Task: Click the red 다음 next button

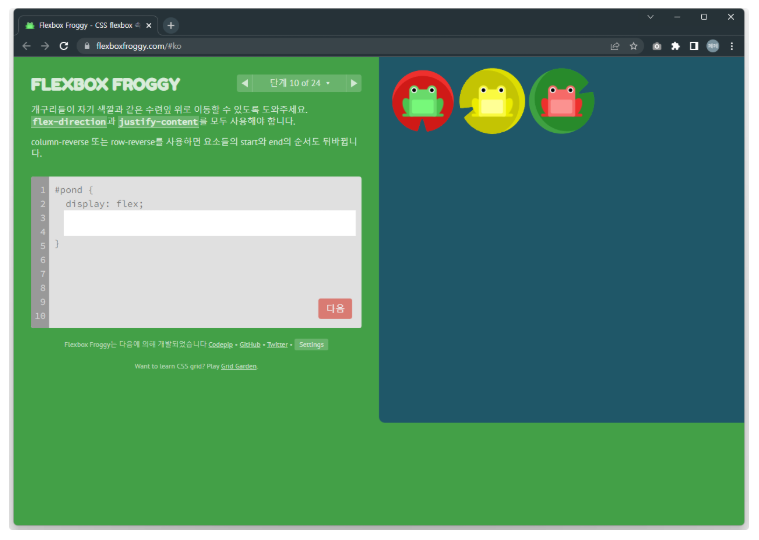Action: pos(335,308)
